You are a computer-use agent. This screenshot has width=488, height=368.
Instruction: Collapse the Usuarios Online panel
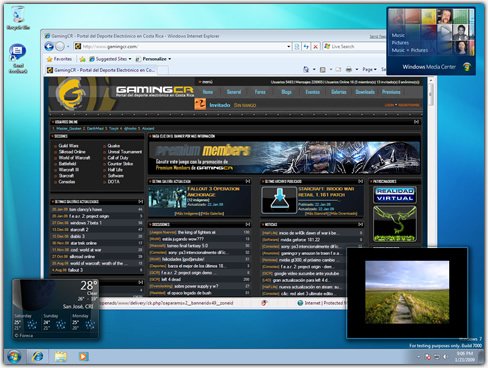(x=416, y=122)
